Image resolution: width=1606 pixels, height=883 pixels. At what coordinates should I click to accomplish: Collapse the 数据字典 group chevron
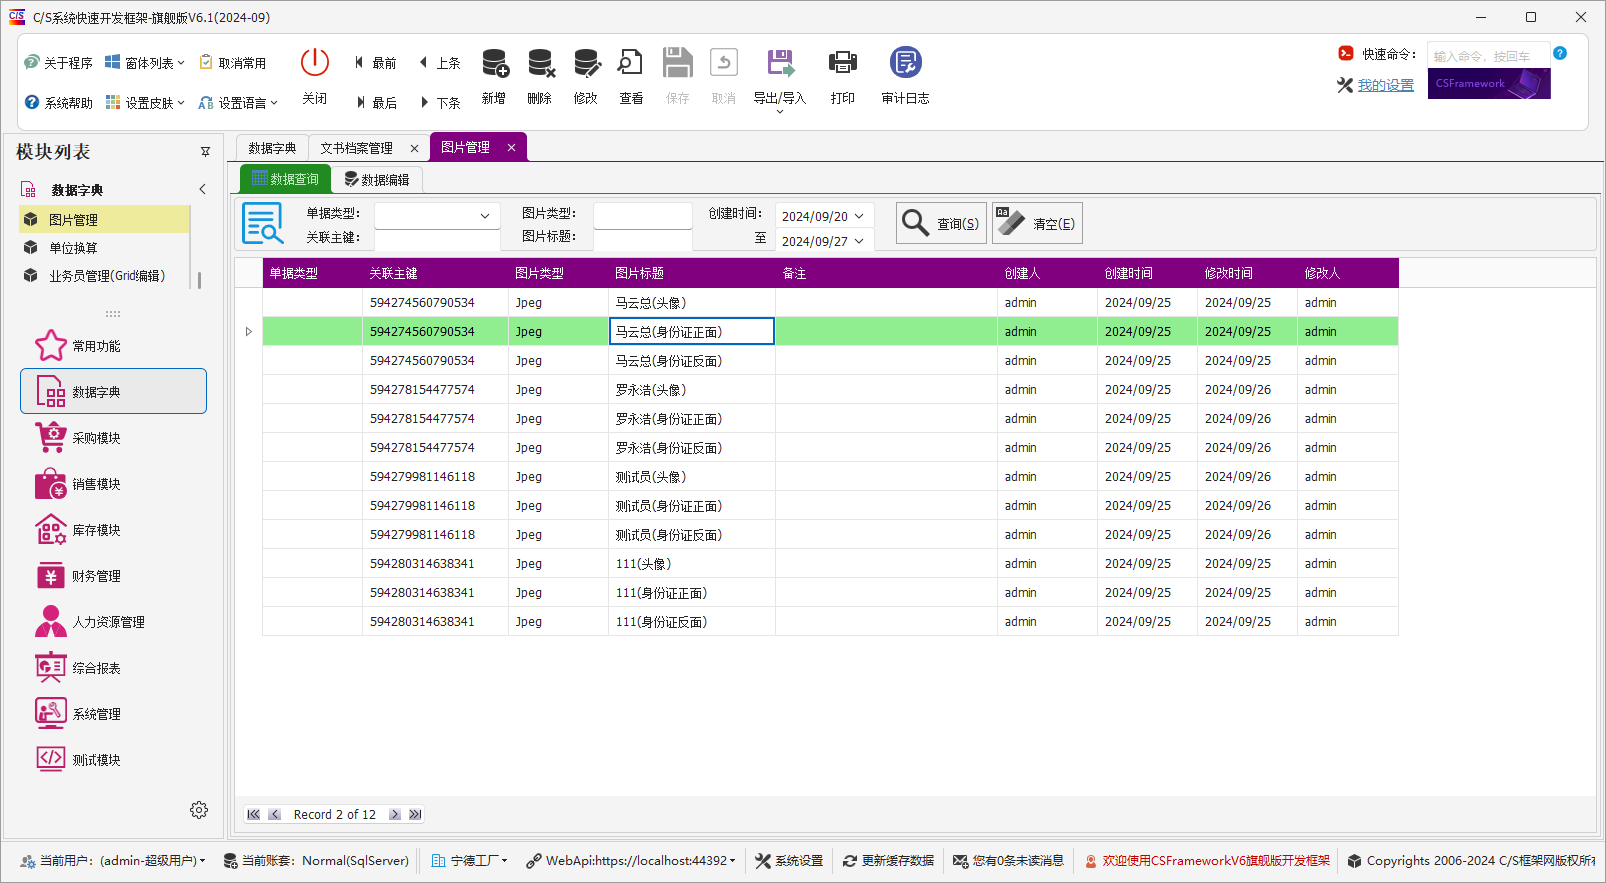click(202, 189)
